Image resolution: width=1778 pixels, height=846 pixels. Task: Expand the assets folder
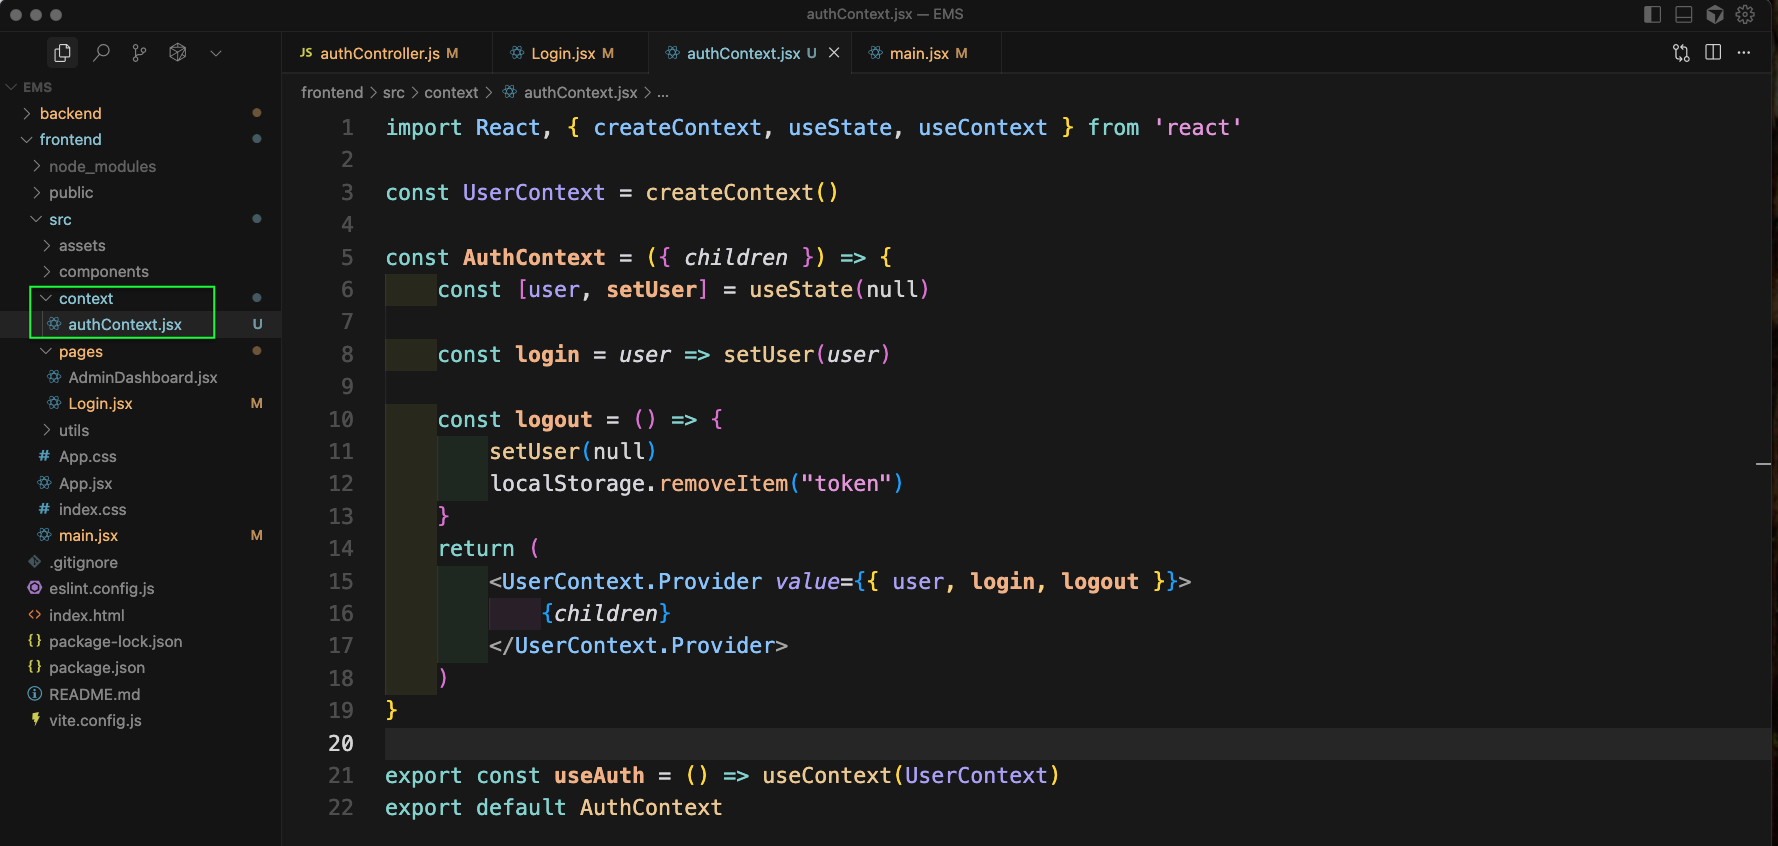click(47, 245)
